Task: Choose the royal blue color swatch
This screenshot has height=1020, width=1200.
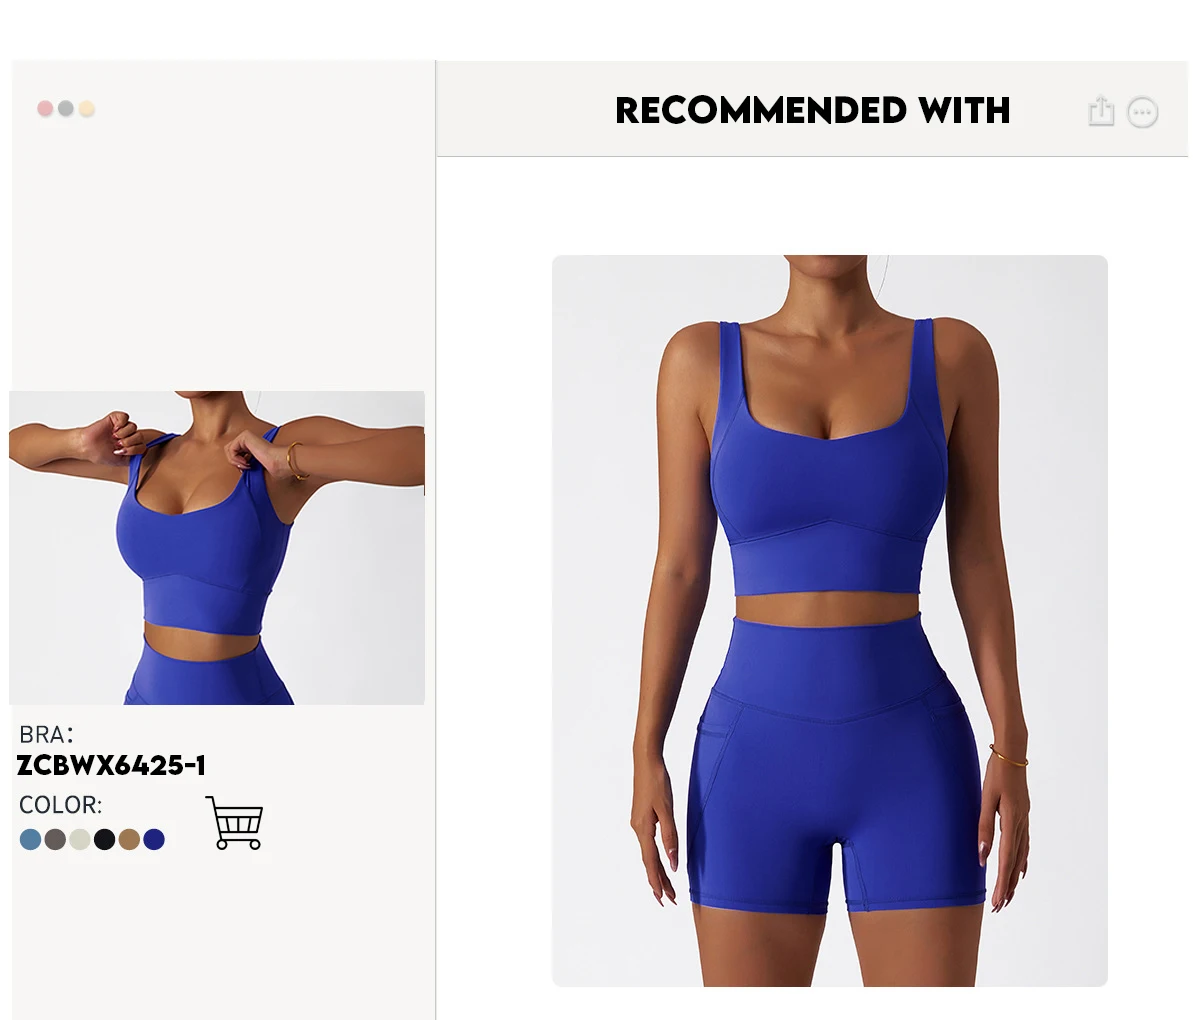Action: (x=154, y=839)
